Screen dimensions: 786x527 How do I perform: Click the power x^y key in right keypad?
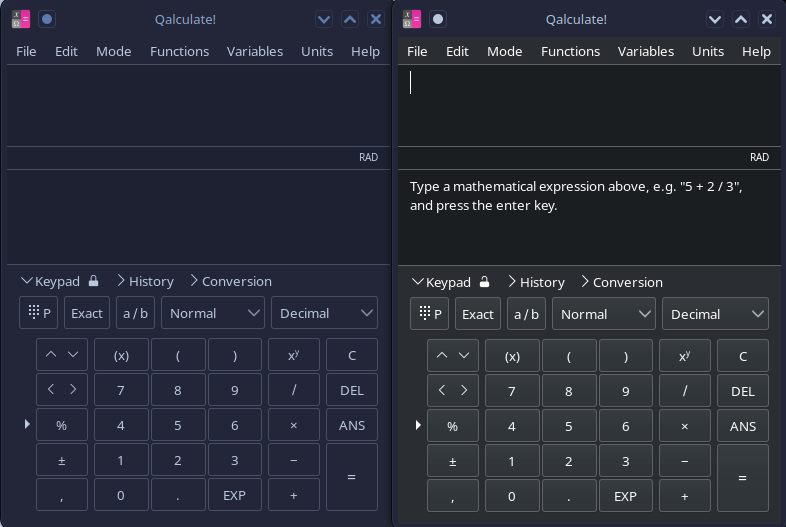685,356
